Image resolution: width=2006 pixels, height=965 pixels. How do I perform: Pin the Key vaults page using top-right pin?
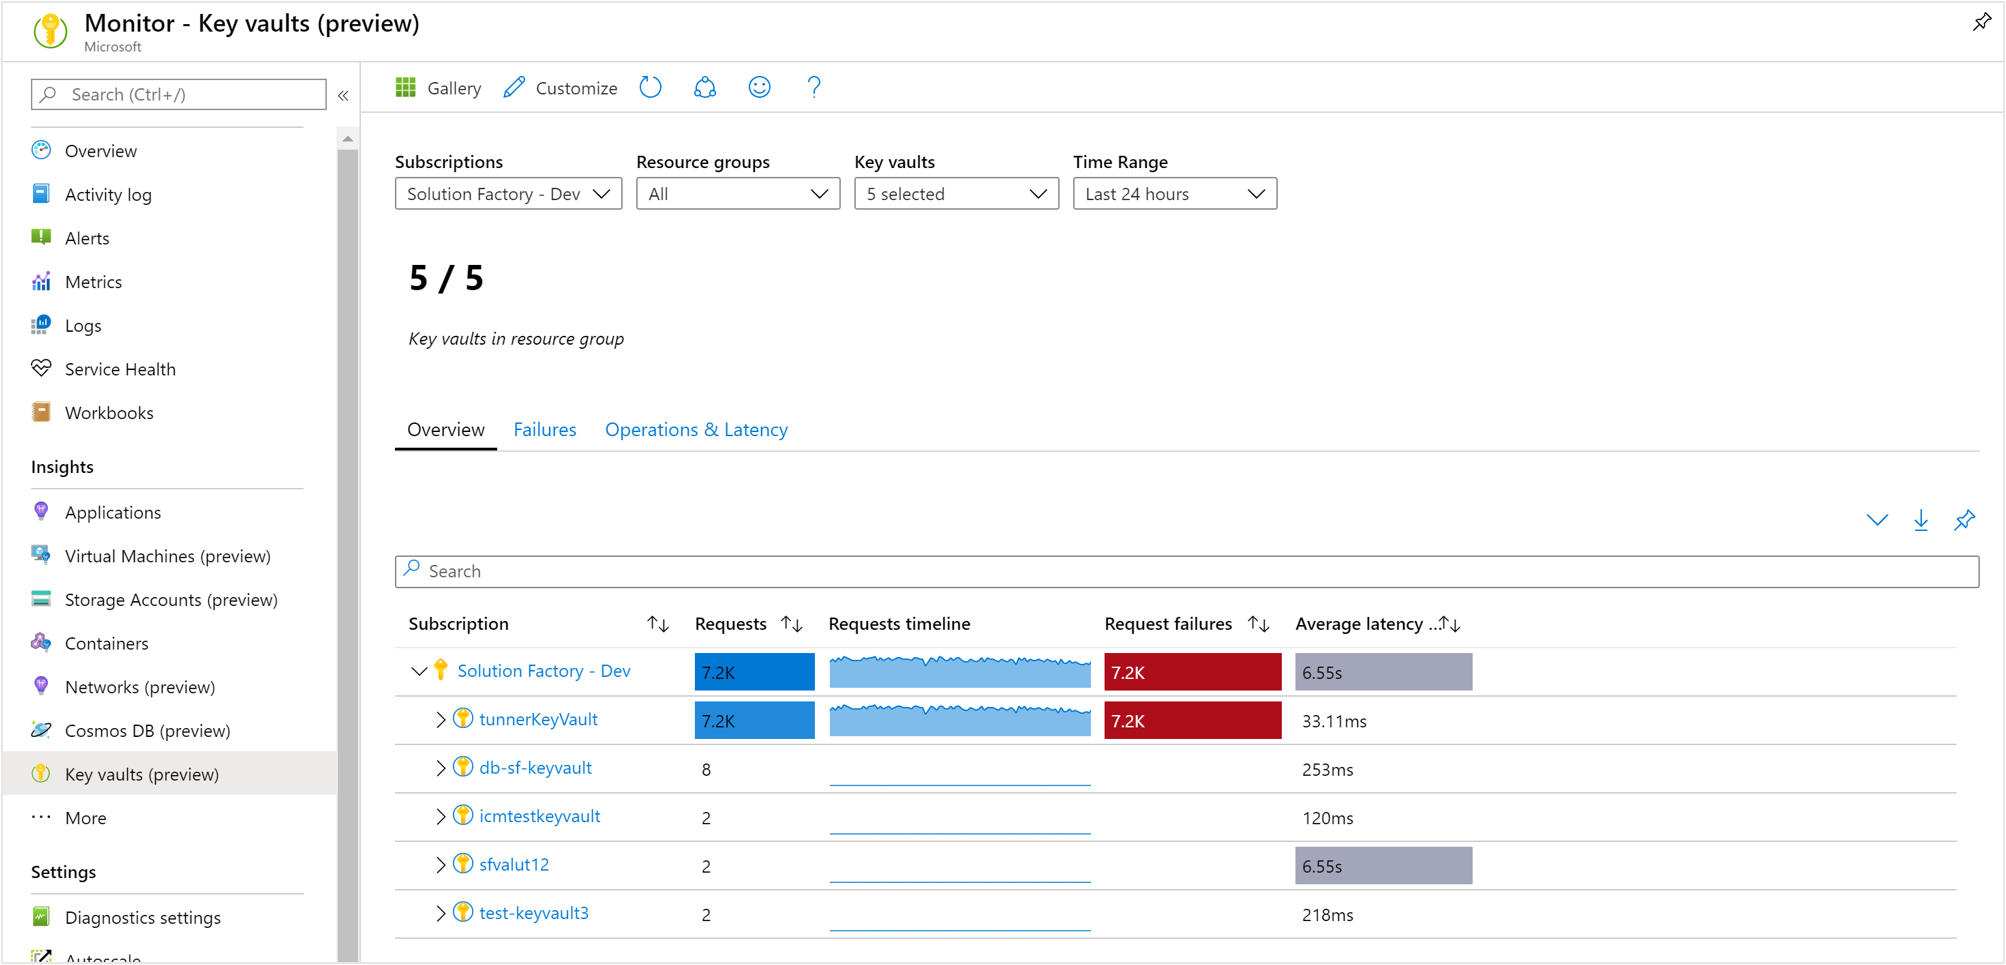coord(1982,21)
